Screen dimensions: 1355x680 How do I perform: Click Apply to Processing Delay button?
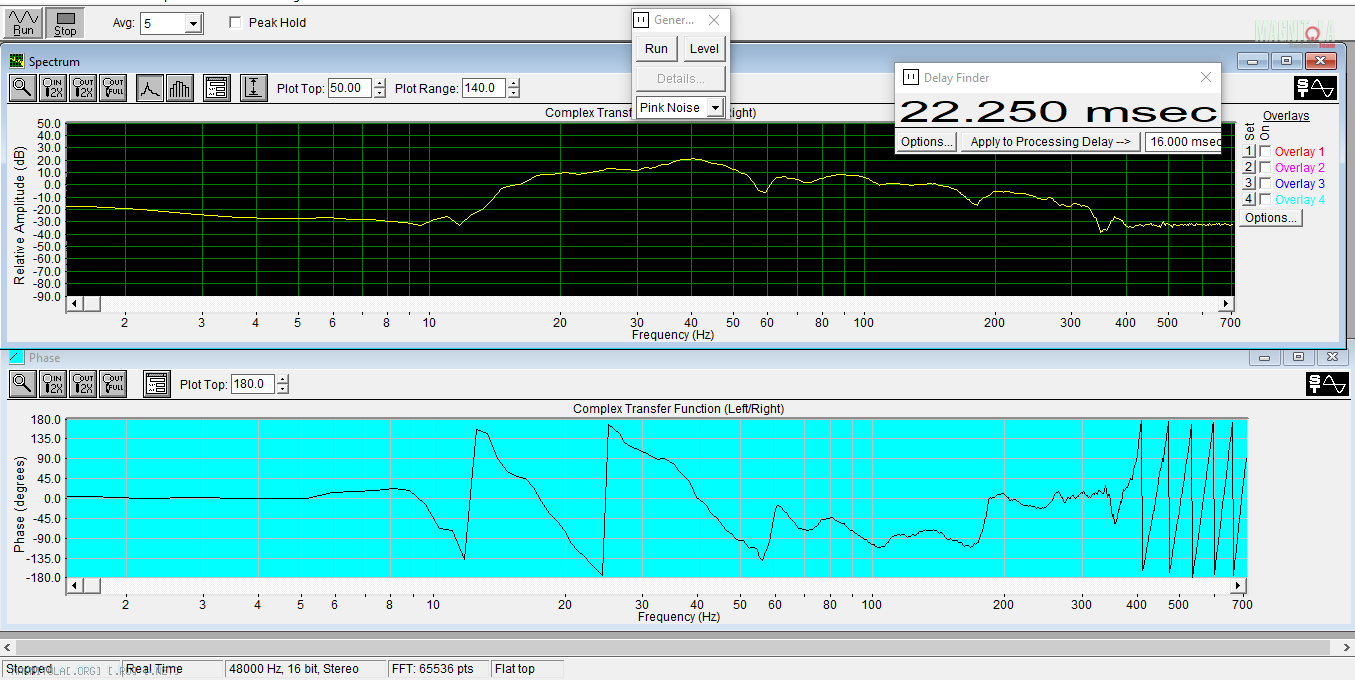[1050, 142]
